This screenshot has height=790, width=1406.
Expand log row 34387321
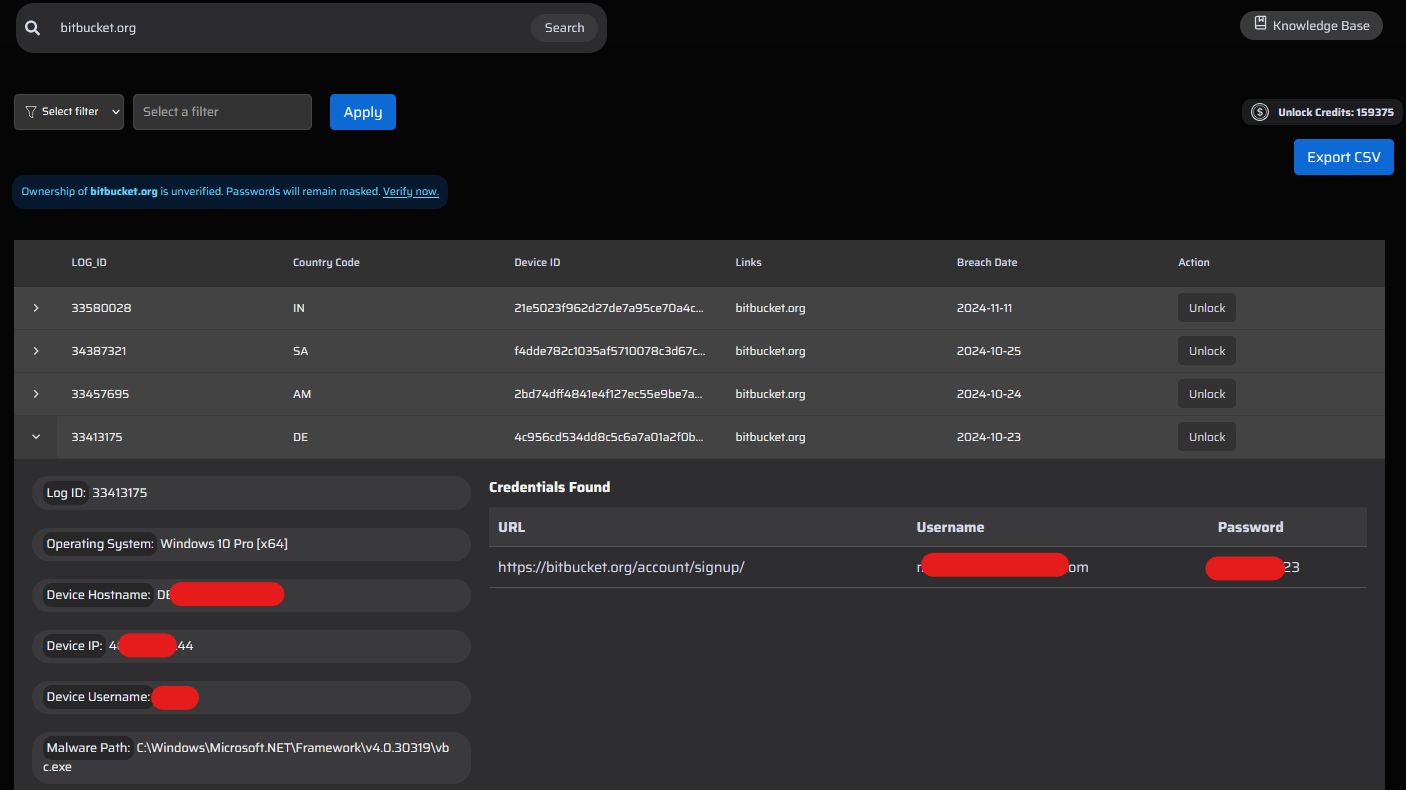point(36,351)
